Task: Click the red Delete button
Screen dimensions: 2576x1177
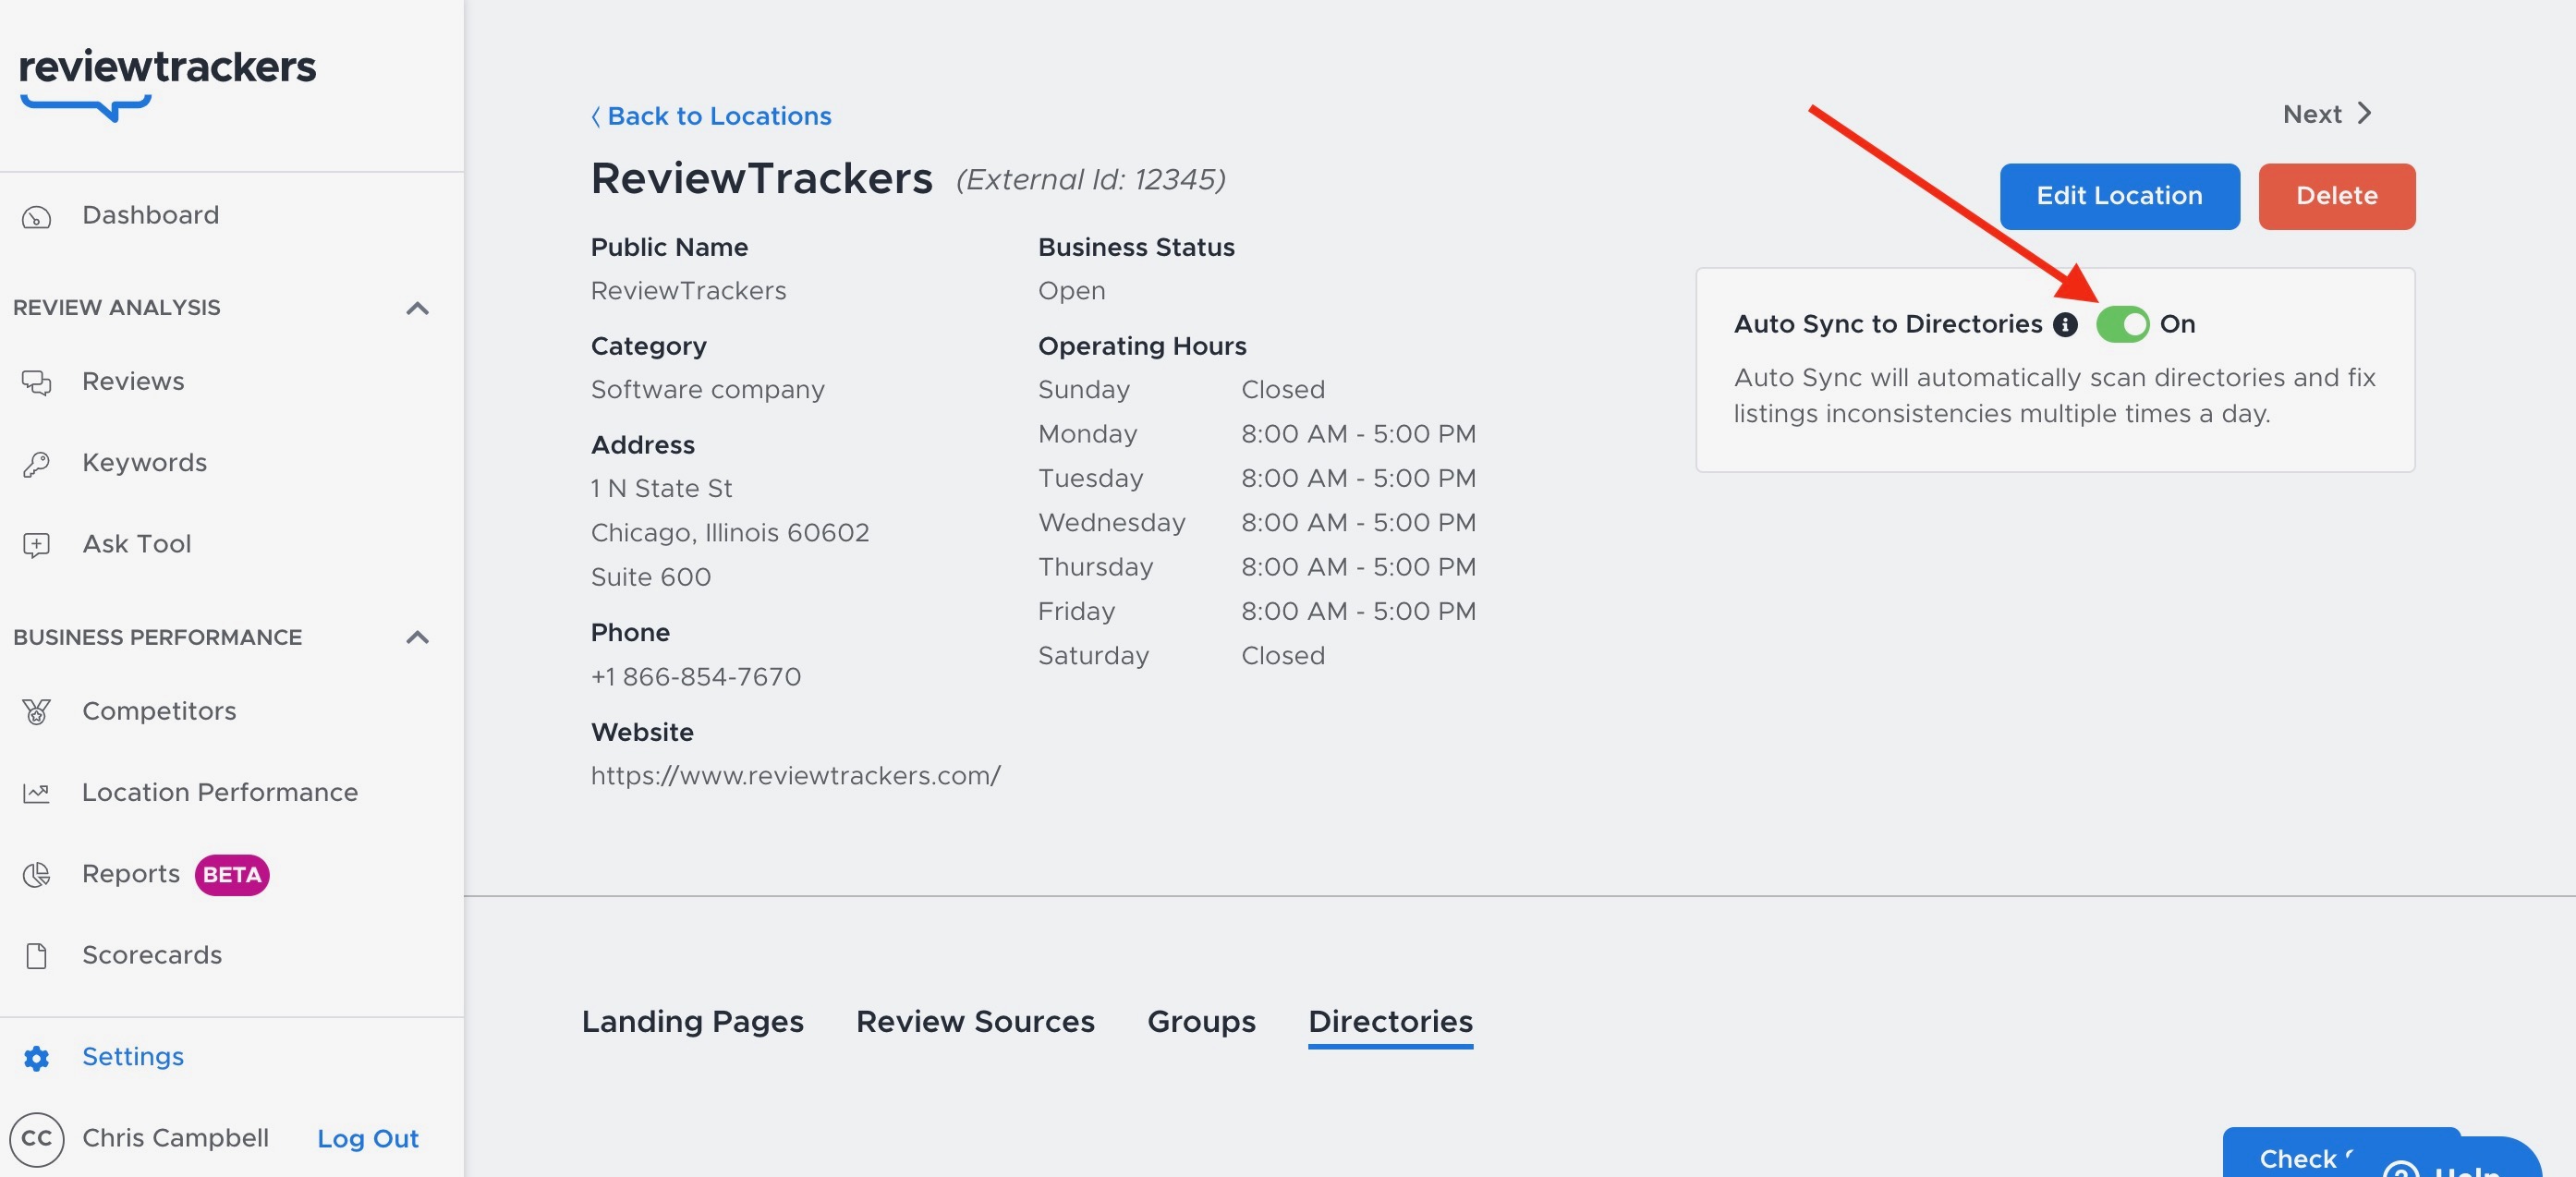Action: pos(2336,196)
